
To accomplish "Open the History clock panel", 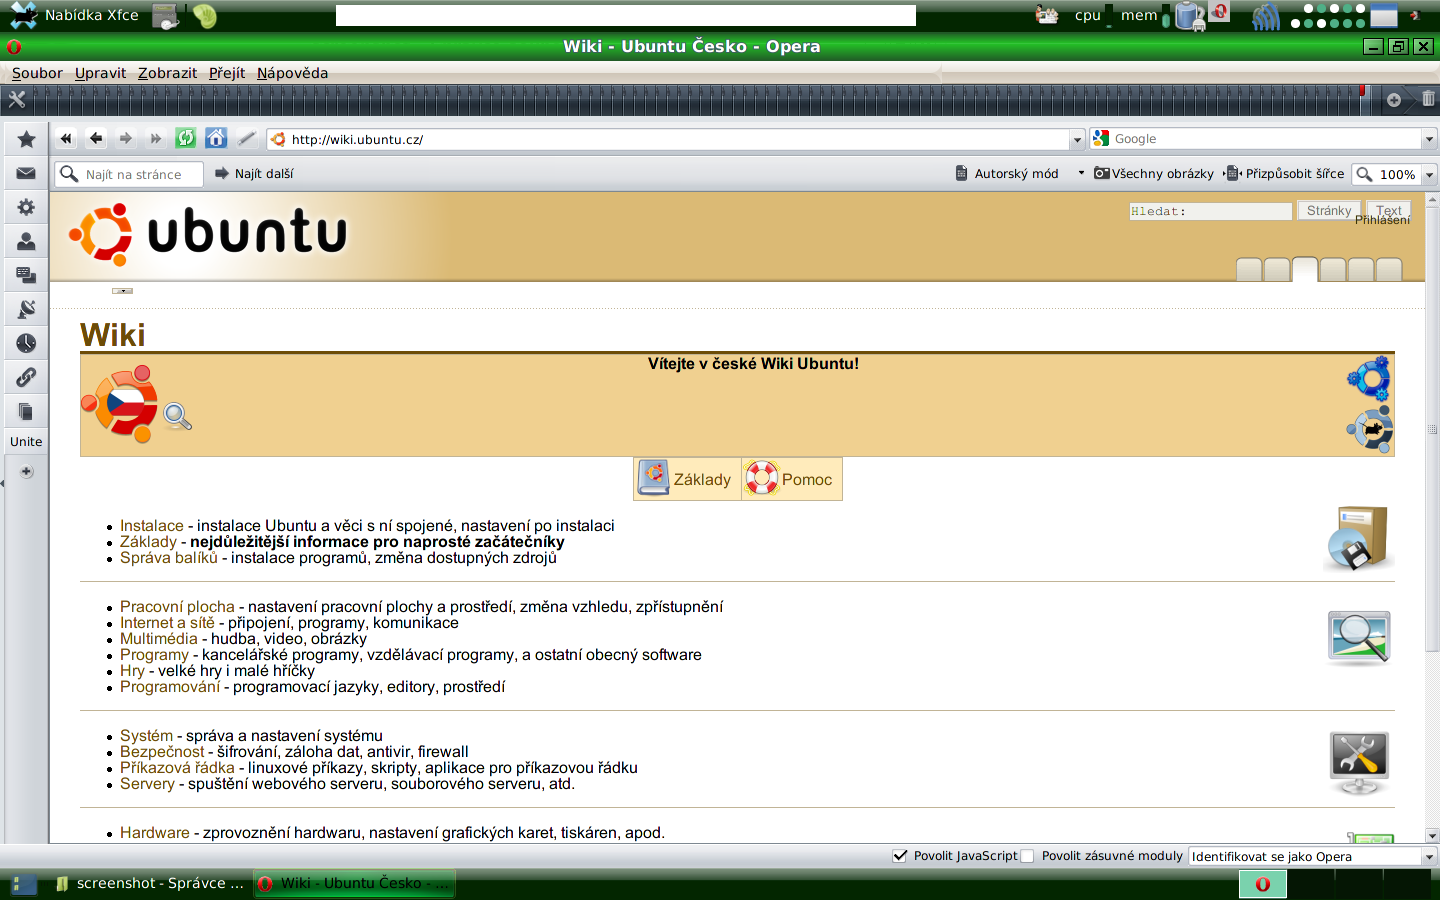I will (26, 343).
